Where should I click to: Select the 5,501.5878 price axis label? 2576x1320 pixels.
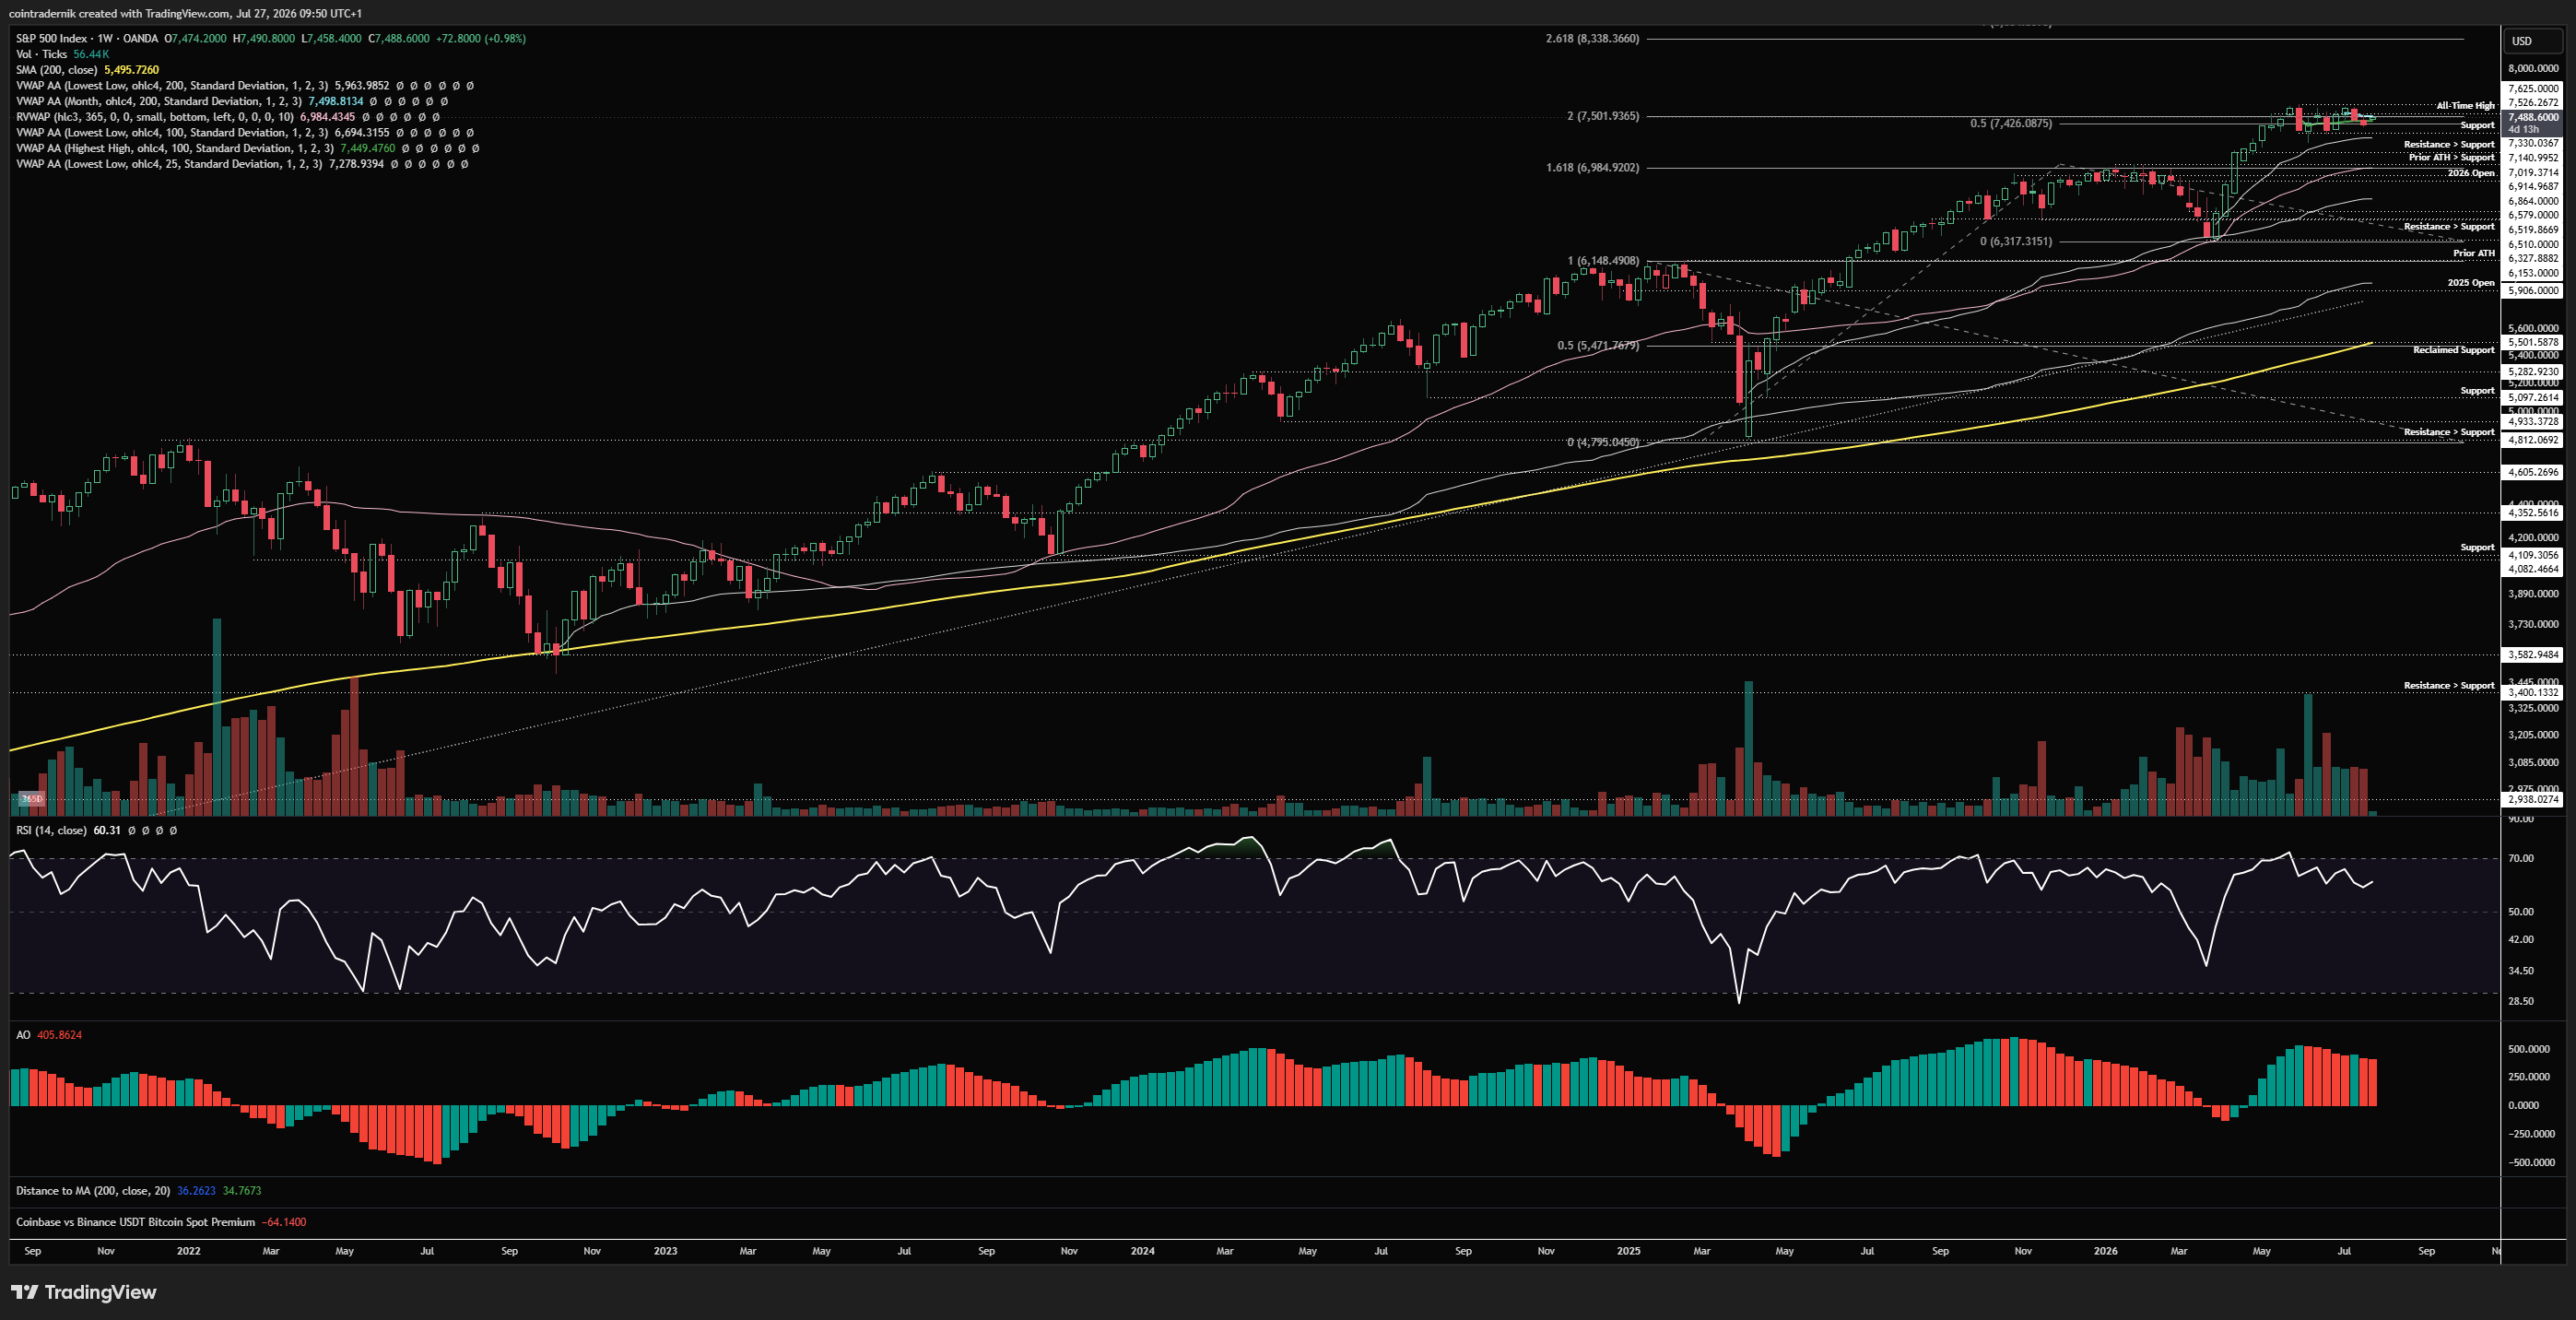click(2533, 342)
